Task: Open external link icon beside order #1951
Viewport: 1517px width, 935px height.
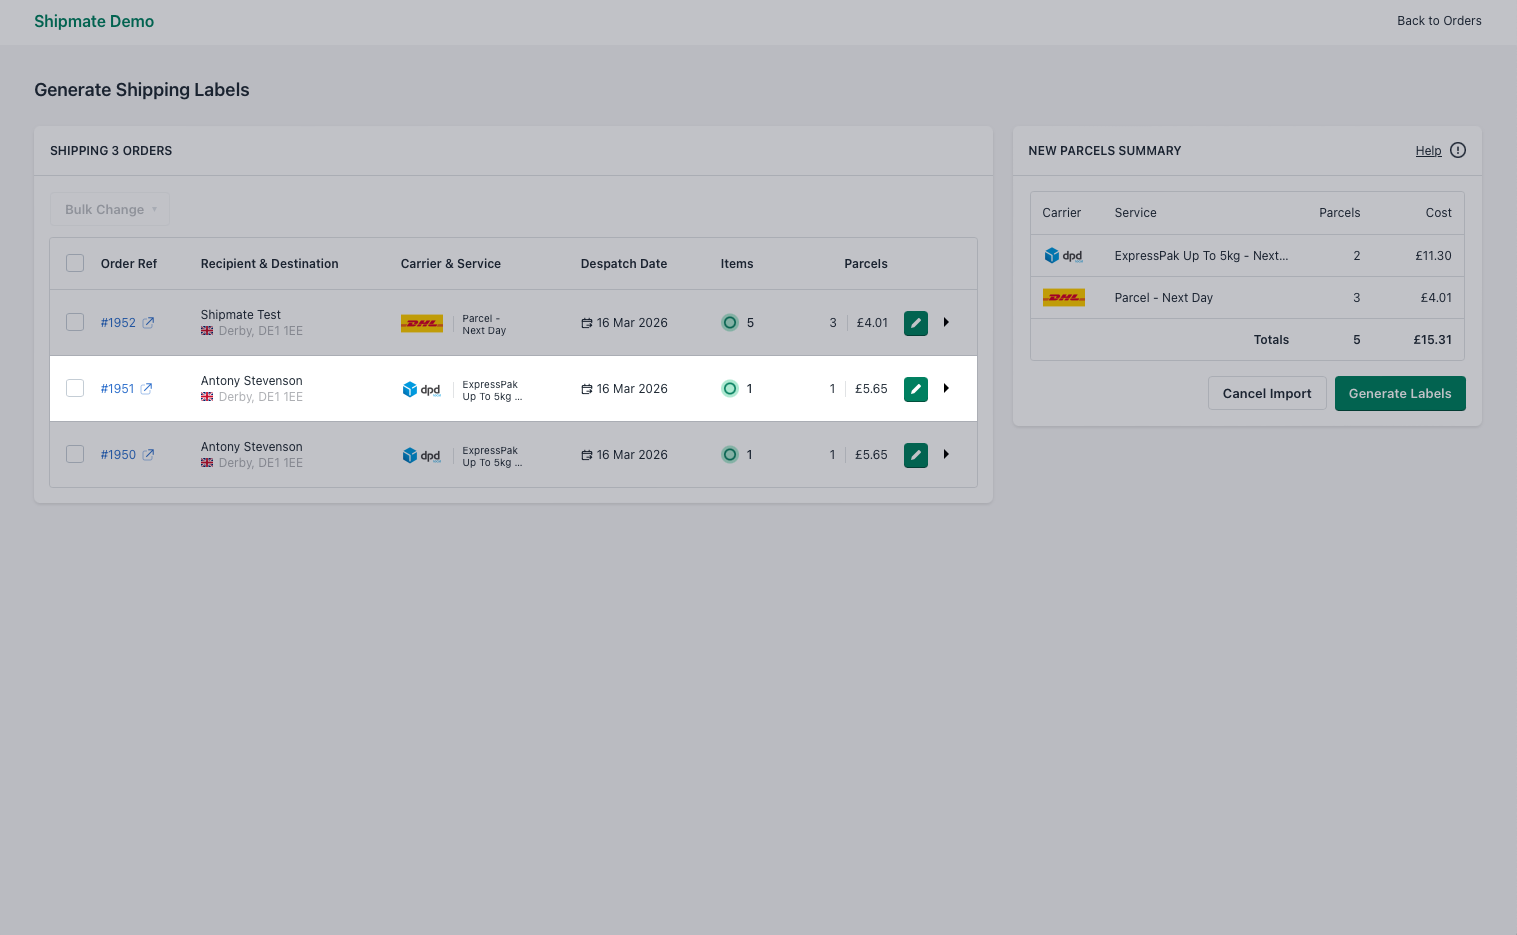Action: (146, 389)
